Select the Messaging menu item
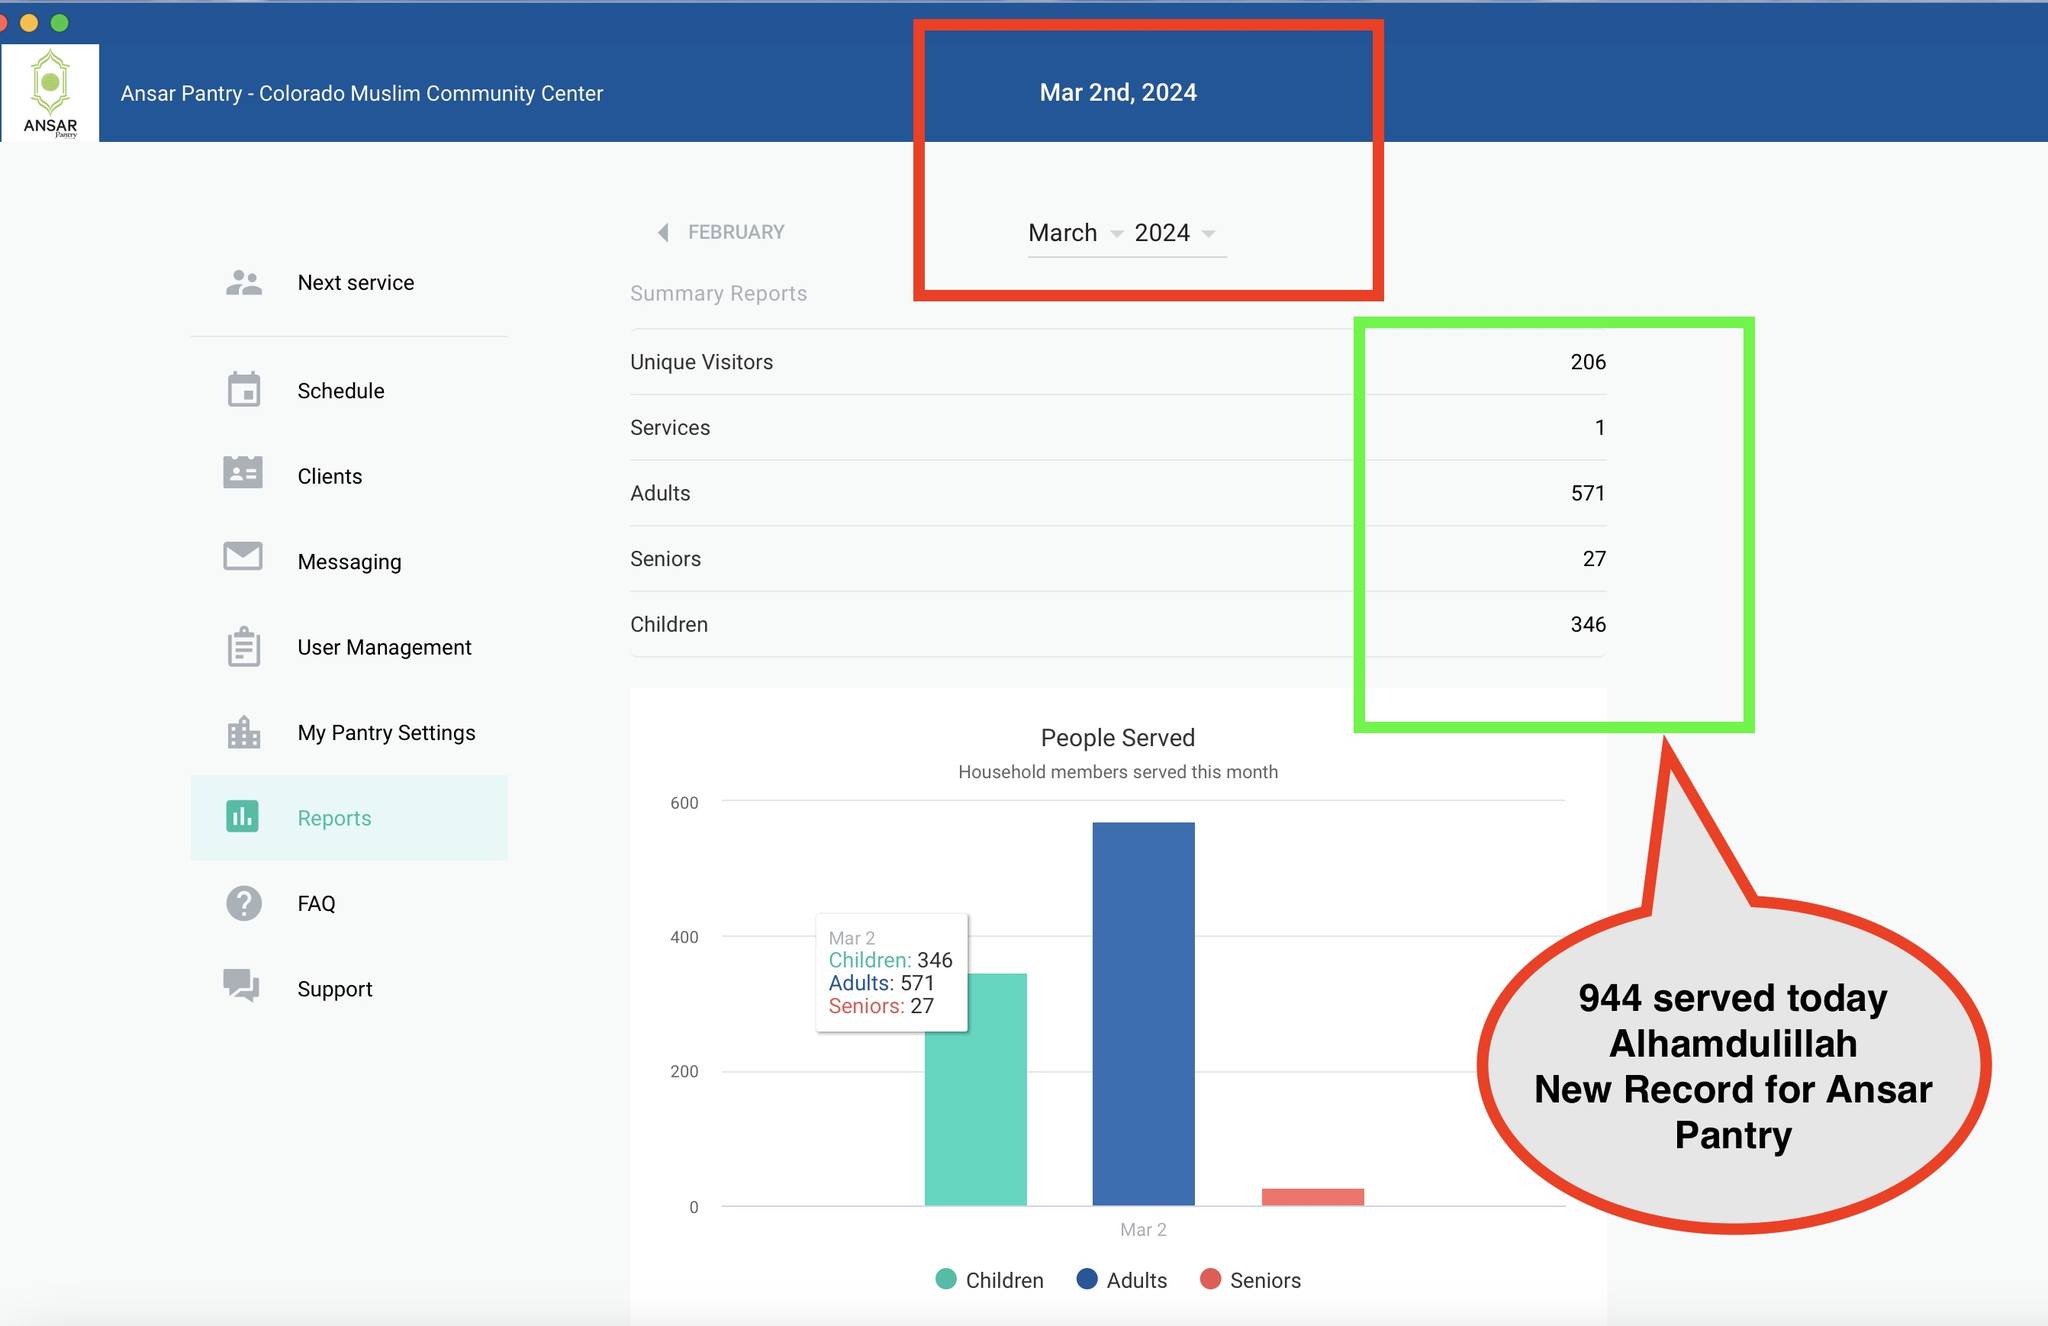The width and height of the screenshot is (2048, 1326). coord(349,562)
